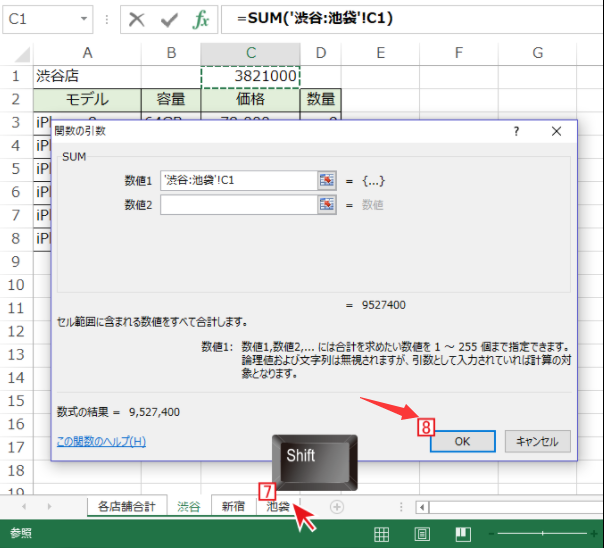Zoom out with the minus icon
604x548 pixels.
point(491,534)
